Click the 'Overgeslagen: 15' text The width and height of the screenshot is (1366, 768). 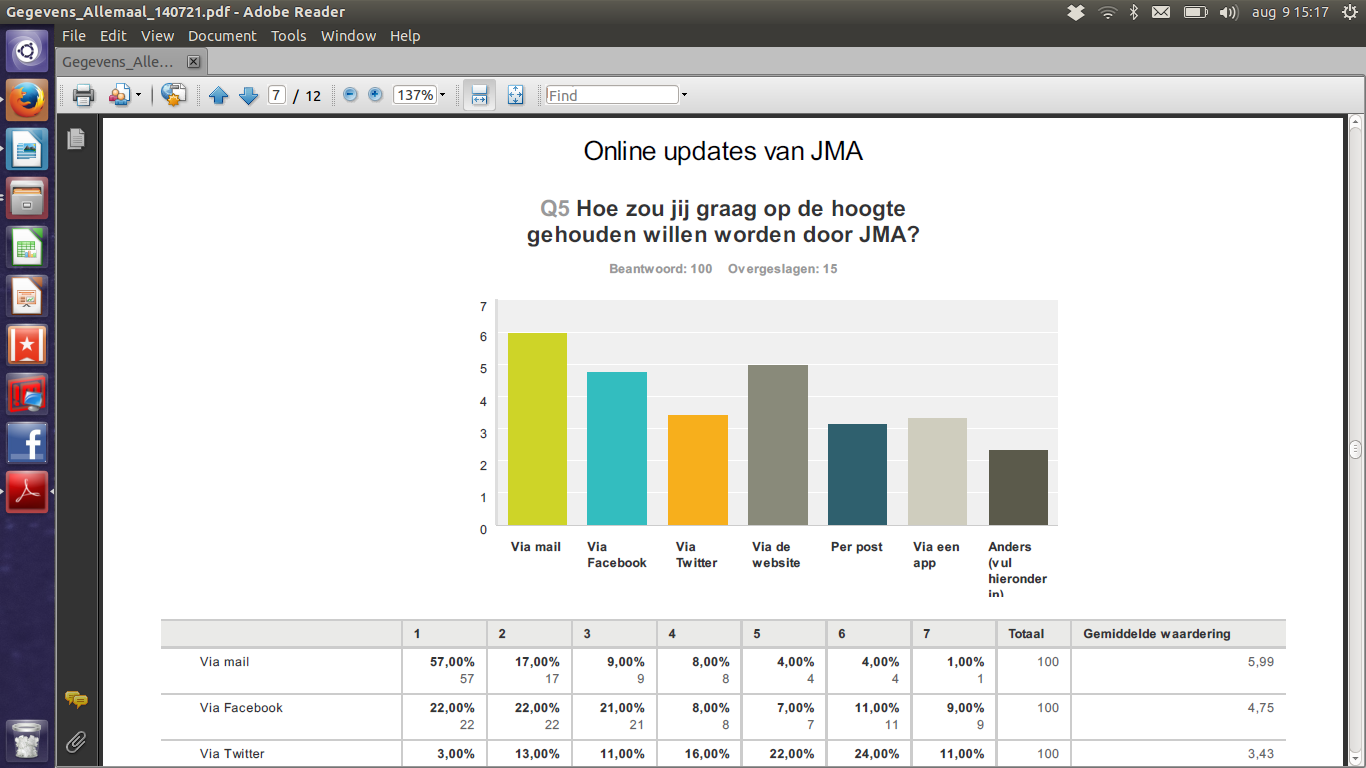point(782,269)
